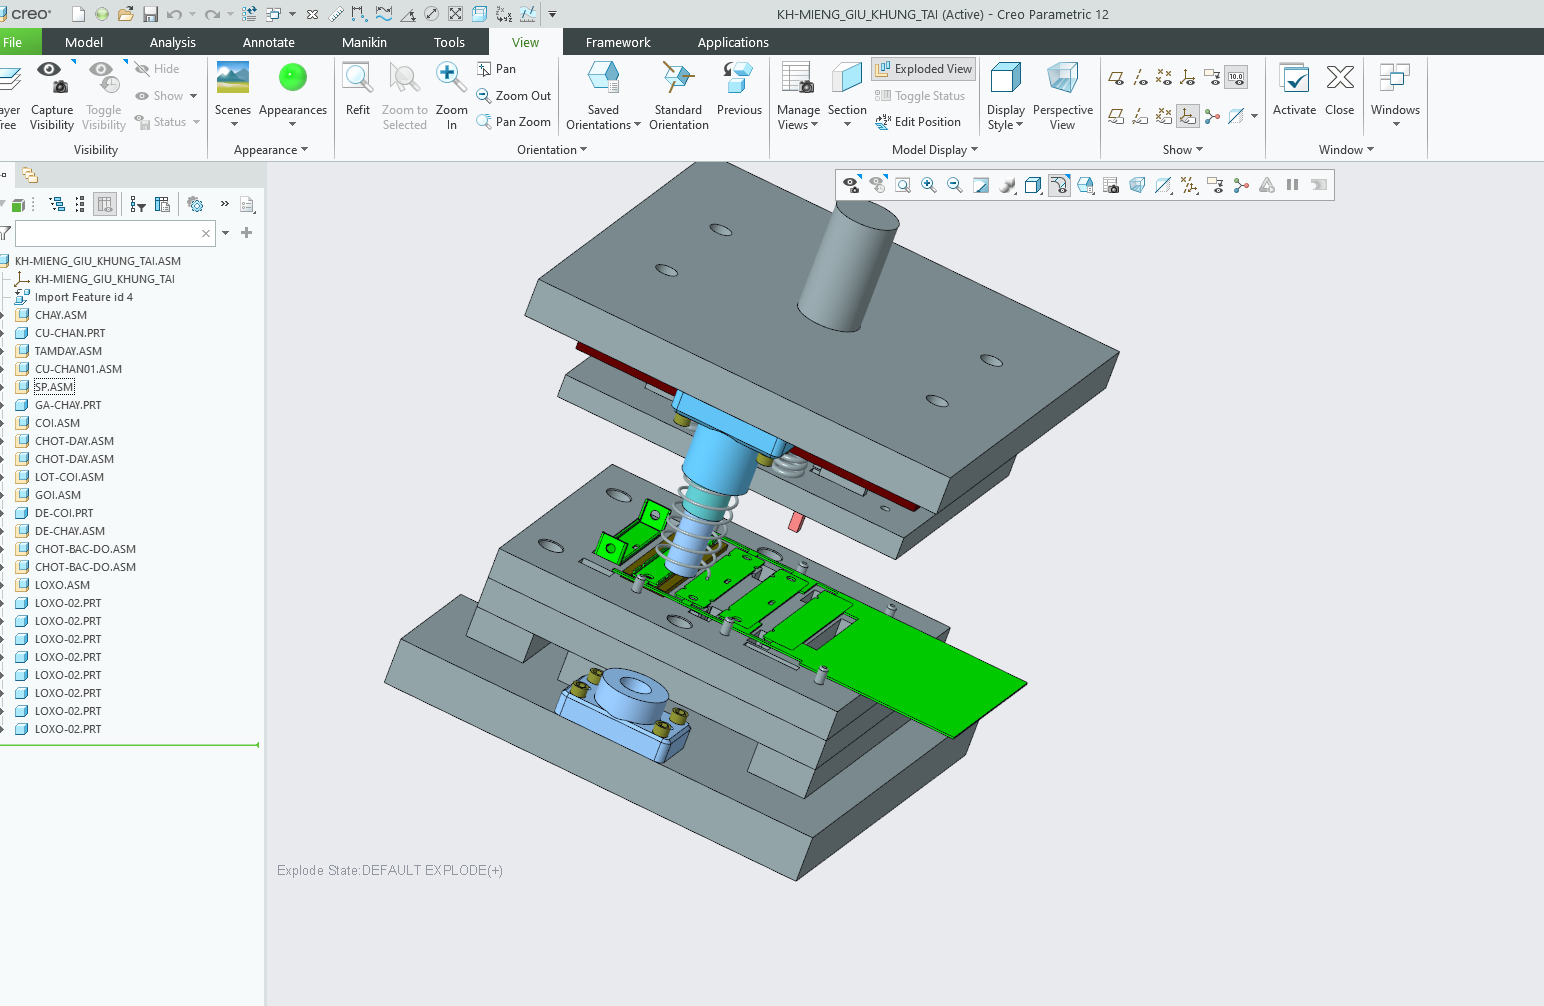Open the Model ribbon tab
Image resolution: width=1544 pixels, height=1006 pixels.
84,42
